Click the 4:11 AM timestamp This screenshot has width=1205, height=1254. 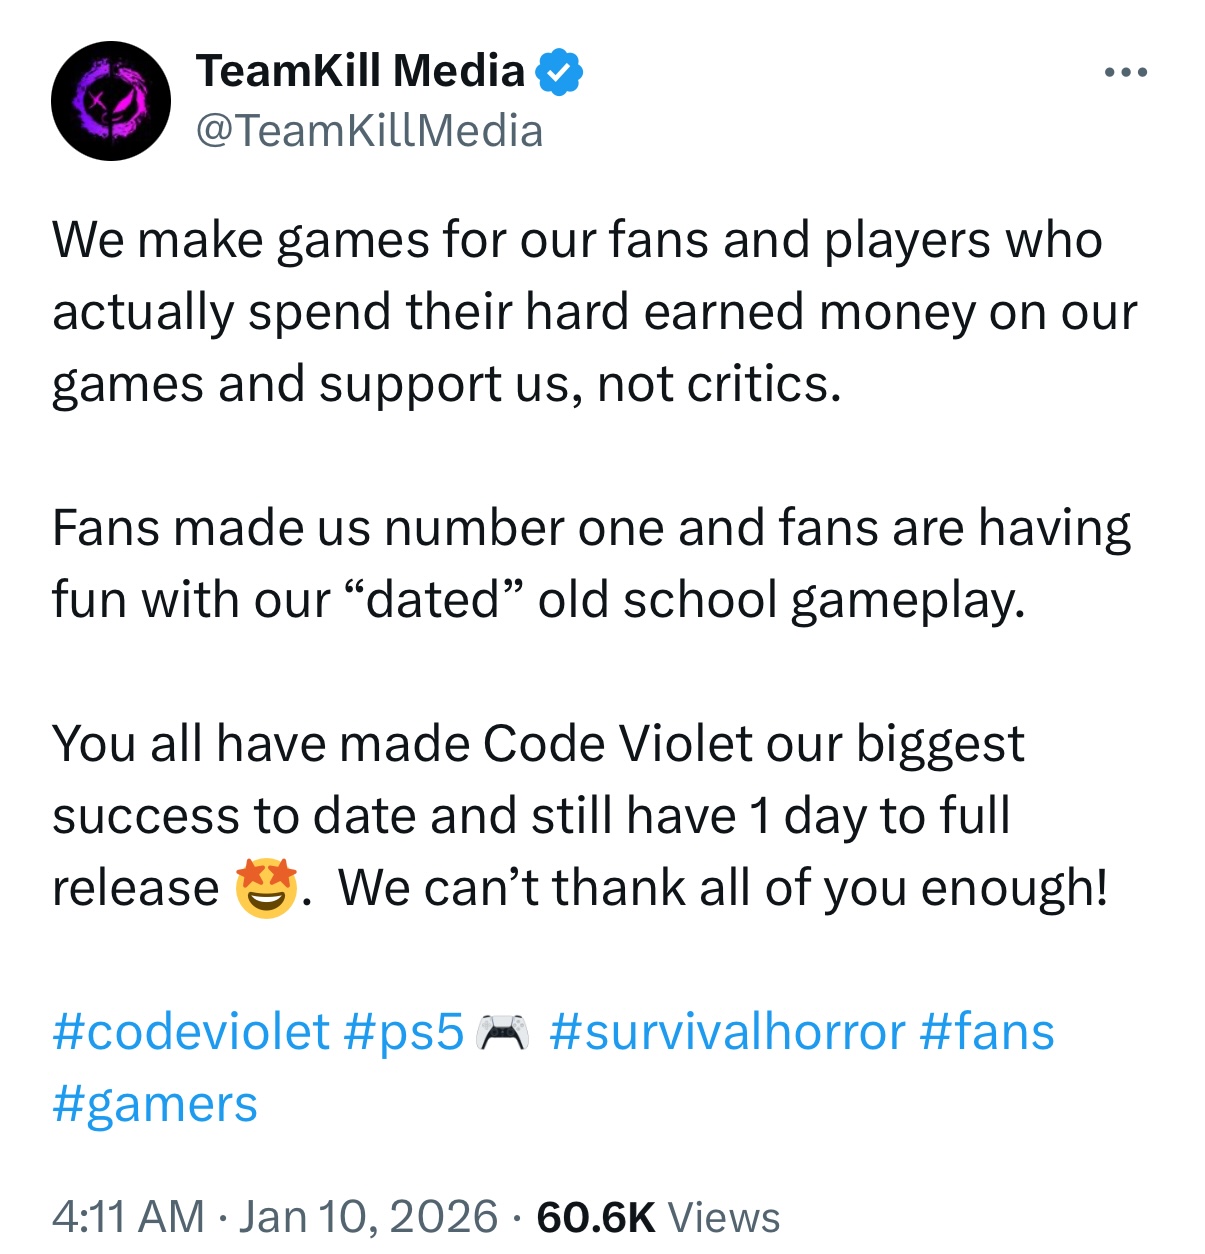click(128, 1217)
